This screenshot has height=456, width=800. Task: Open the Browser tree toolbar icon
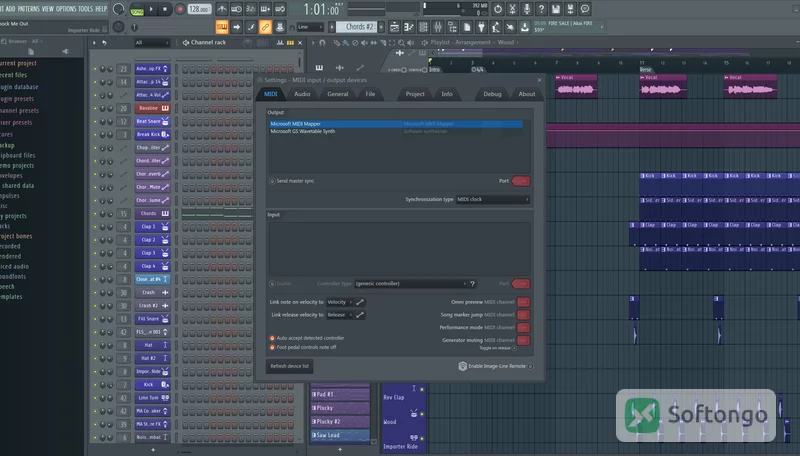[x=452, y=27]
